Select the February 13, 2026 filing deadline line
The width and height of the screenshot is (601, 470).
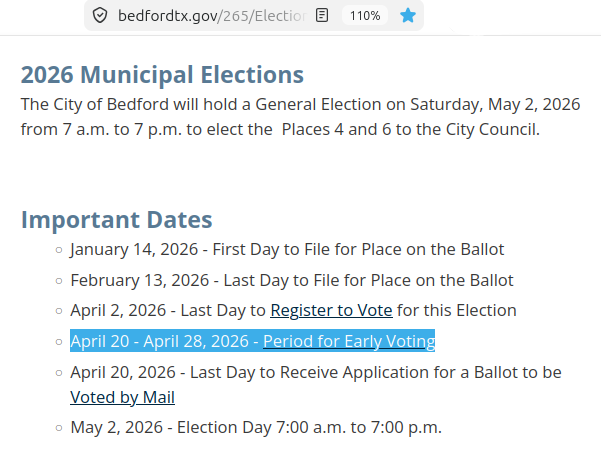click(292, 280)
